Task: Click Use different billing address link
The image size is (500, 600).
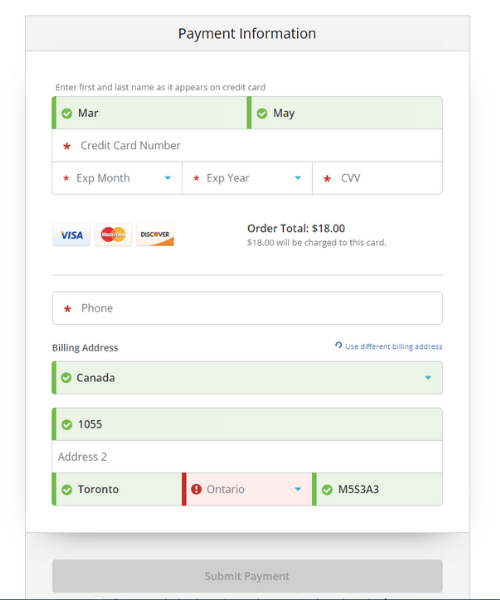Action: coord(394,346)
